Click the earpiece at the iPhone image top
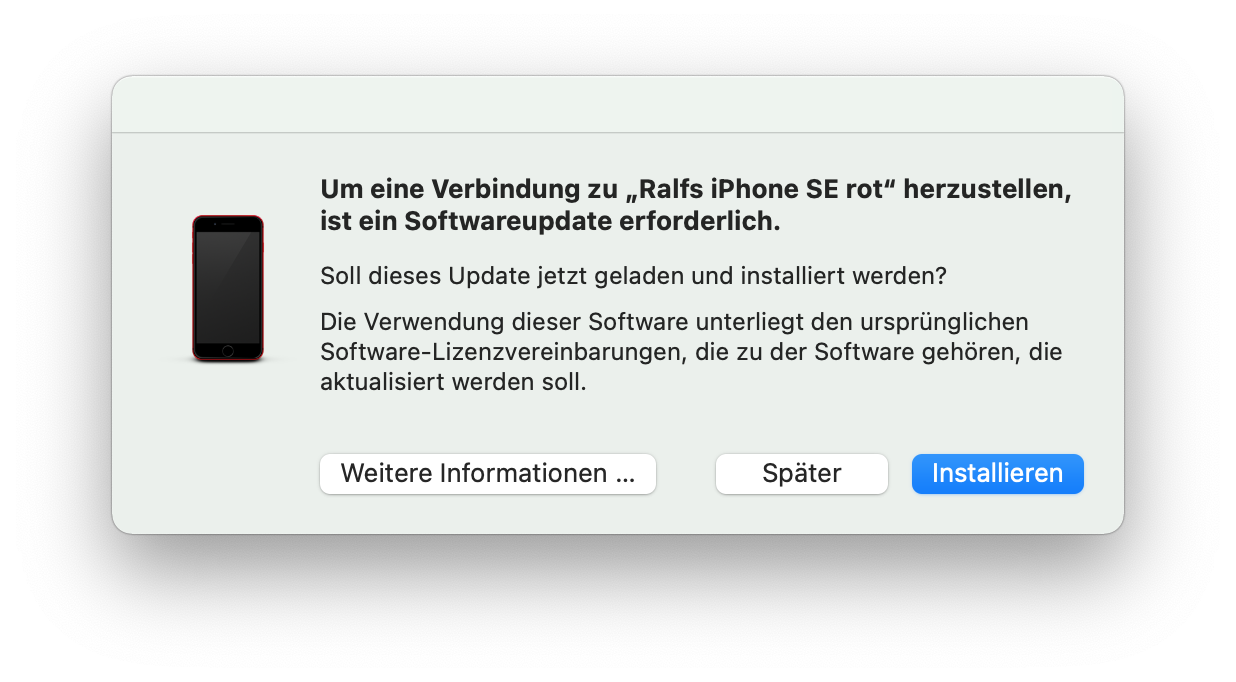 pyautogui.click(x=228, y=224)
